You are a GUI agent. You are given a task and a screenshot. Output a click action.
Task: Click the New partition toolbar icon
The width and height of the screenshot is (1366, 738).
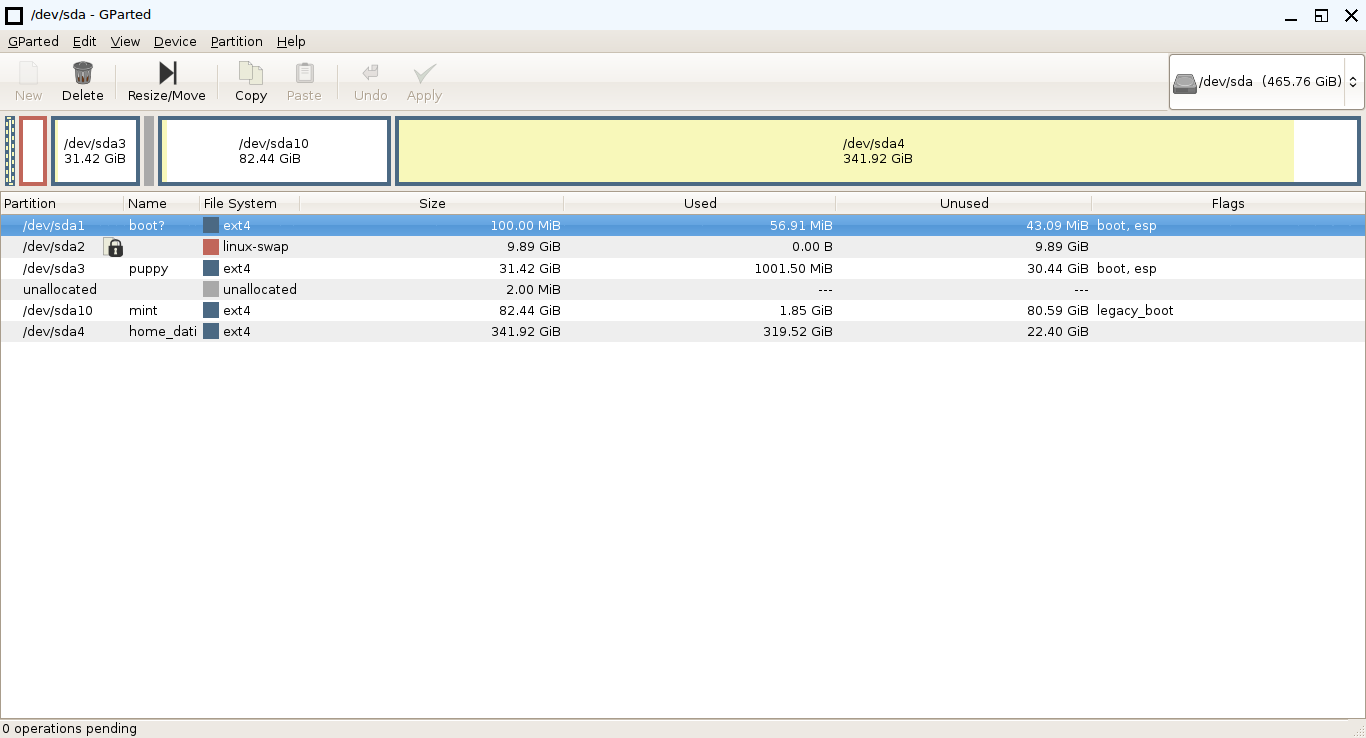click(x=28, y=73)
